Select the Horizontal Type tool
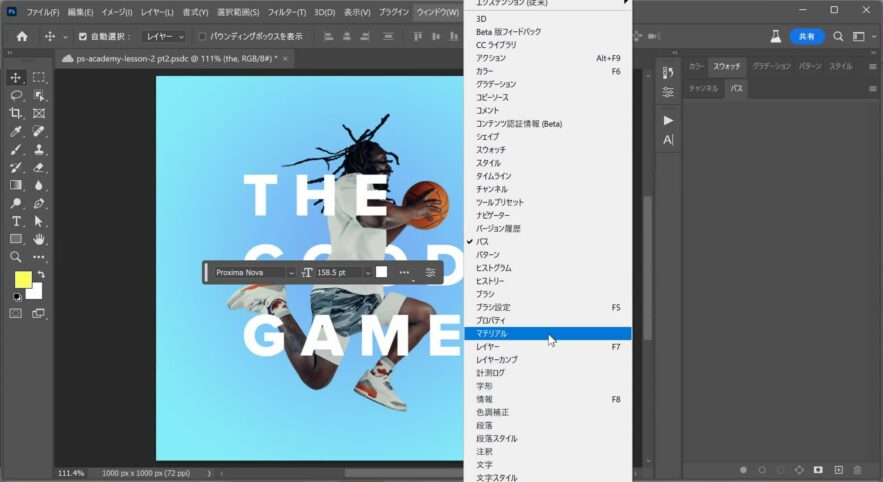Screen dimensions: 883x482 click(16, 221)
